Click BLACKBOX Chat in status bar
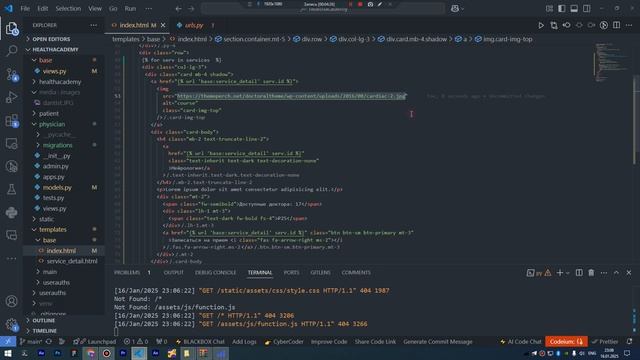 point(200,342)
